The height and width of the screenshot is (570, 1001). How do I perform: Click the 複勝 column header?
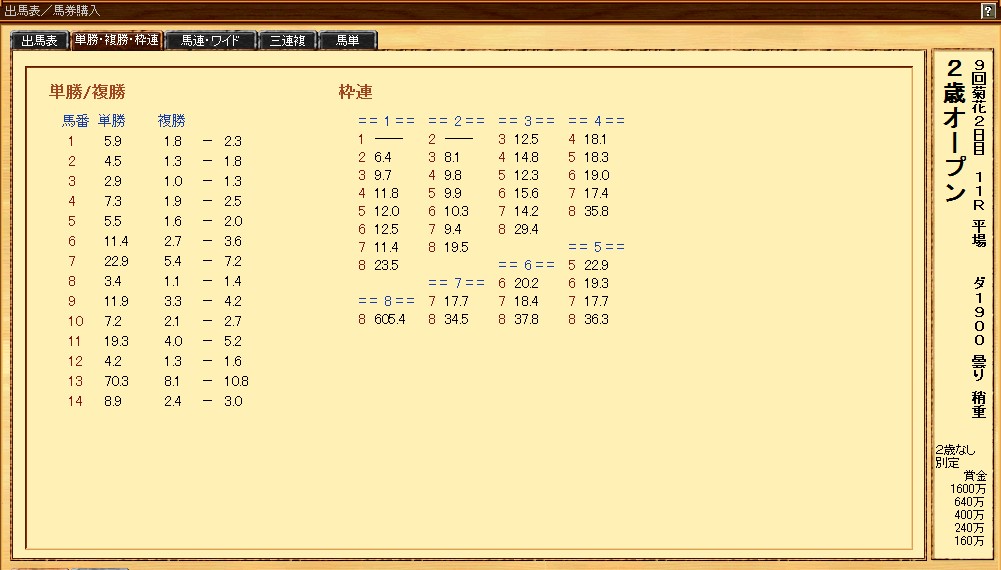pos(172,121)
